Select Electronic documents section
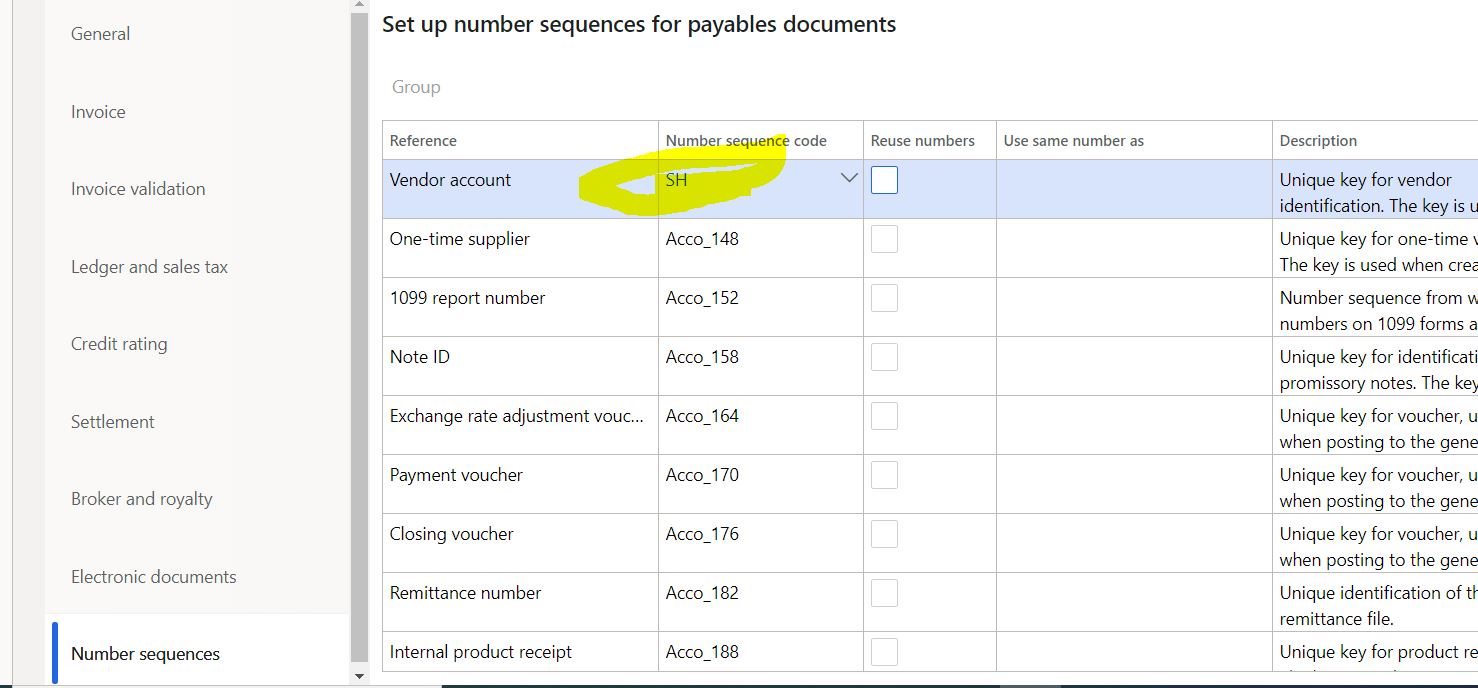 tap(153, 577)
